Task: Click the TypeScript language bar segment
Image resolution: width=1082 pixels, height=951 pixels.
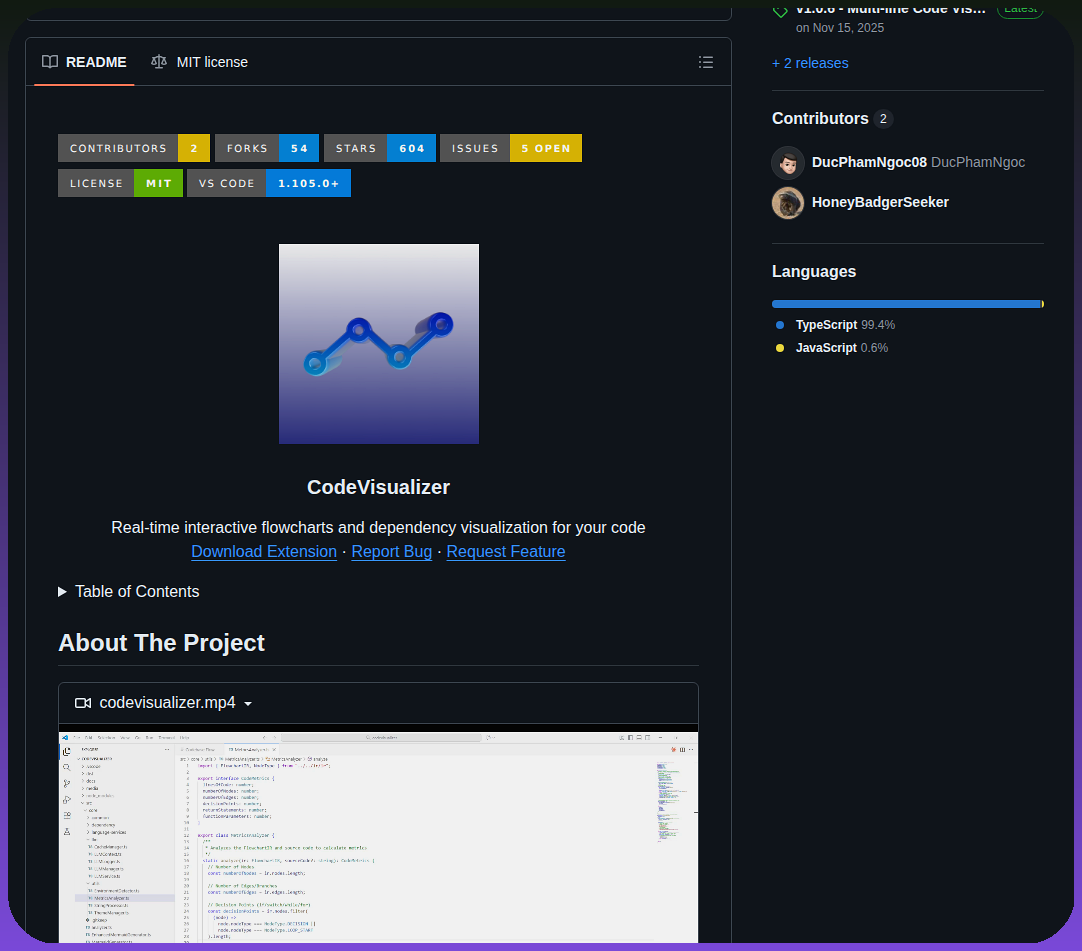Action: click(906, 304)
